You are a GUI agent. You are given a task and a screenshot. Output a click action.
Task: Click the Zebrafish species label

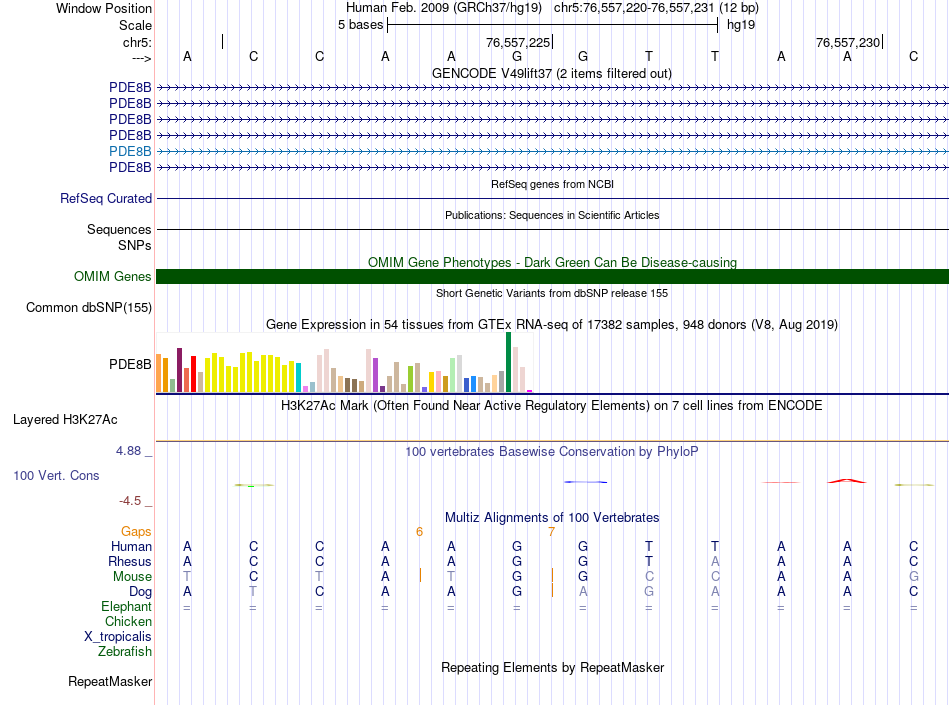125,652
